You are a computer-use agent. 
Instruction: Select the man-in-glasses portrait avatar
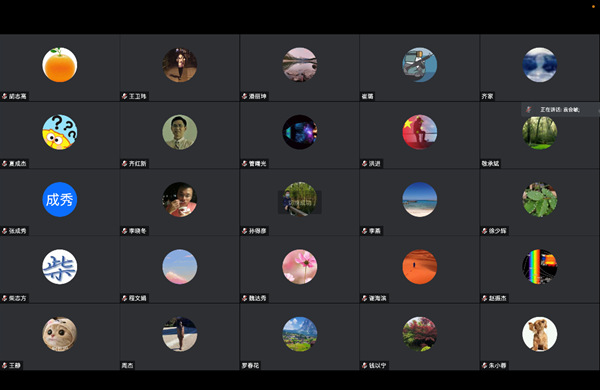point(180,132)
